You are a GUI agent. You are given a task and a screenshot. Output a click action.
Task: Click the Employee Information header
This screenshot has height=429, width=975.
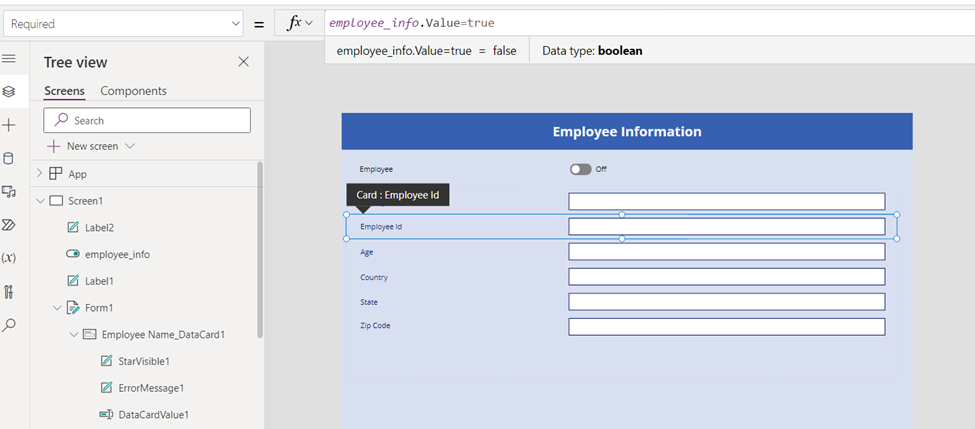point(627,132)
